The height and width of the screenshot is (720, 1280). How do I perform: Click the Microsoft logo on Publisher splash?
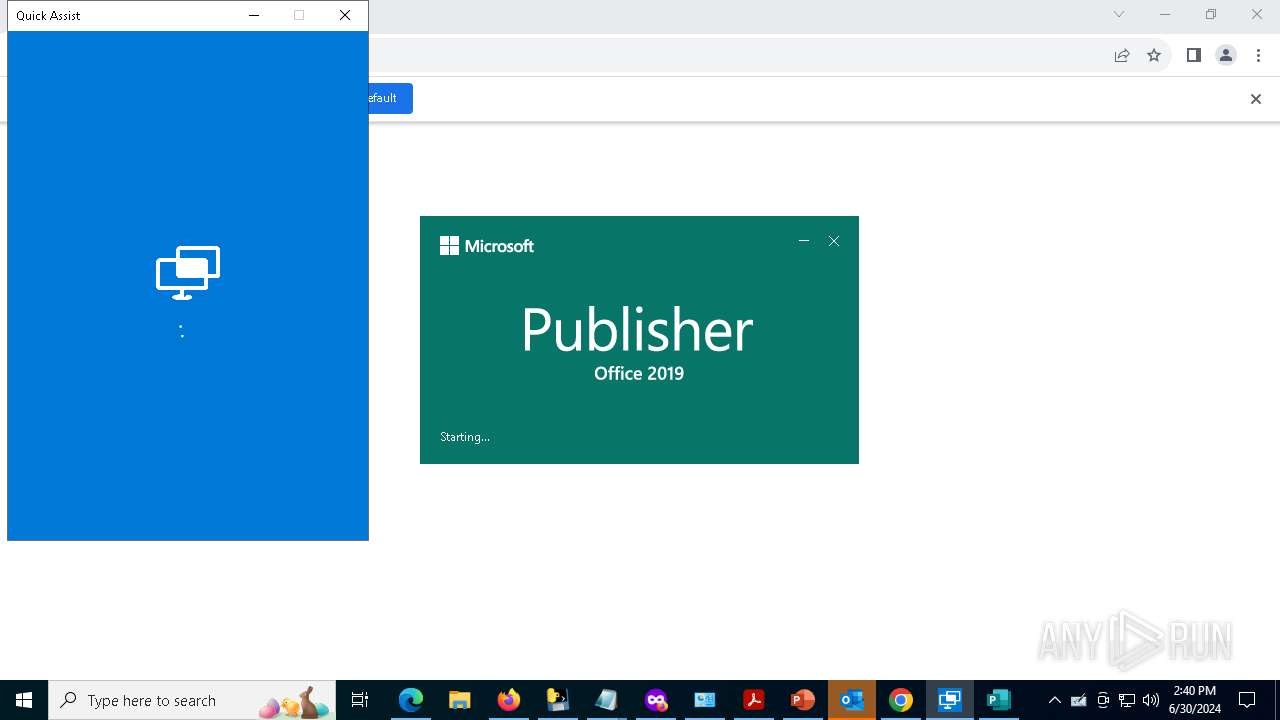tap(487, 246)
